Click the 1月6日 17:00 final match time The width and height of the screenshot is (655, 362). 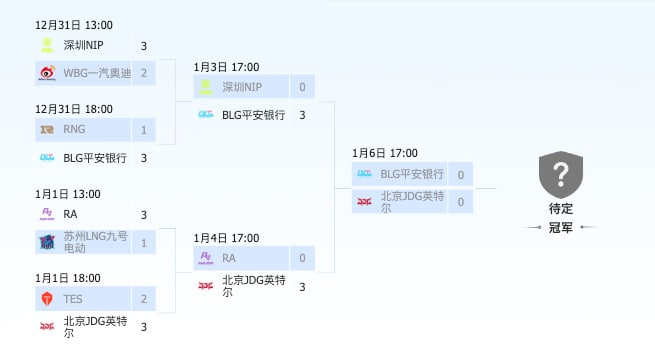(x=385, y=153)
